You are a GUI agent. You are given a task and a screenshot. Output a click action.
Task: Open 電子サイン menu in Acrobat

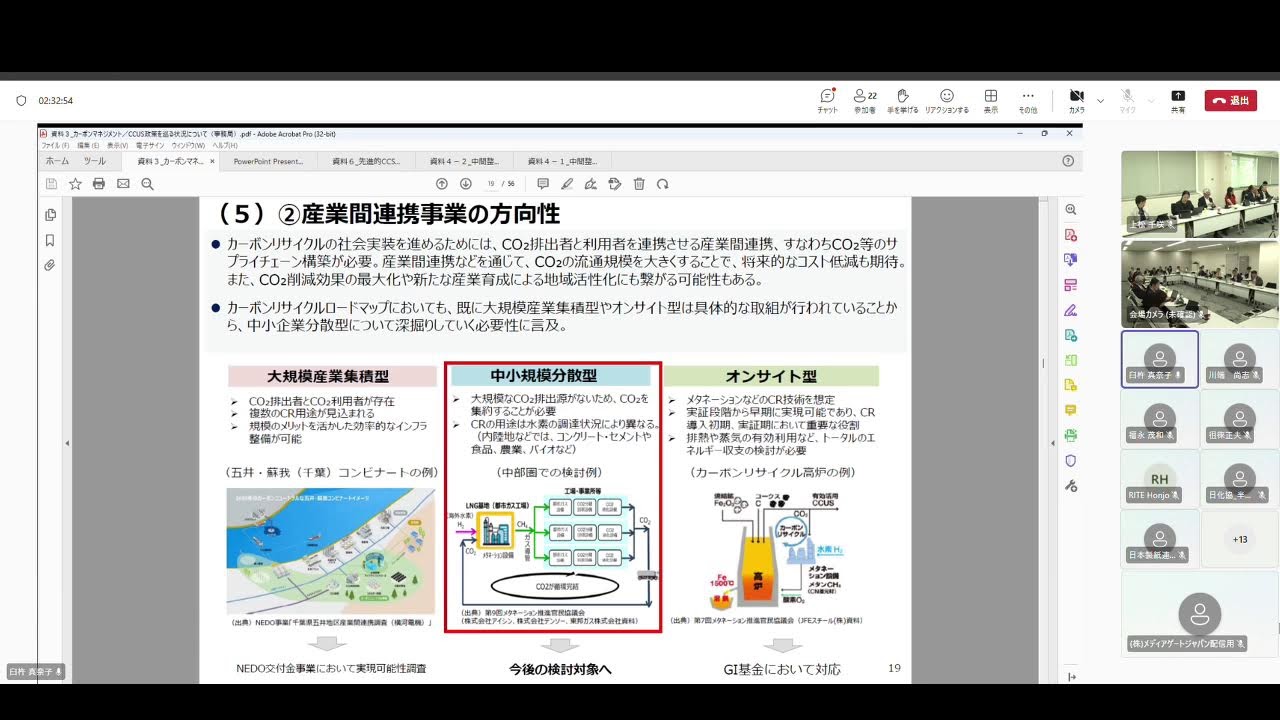click(150, 145)
